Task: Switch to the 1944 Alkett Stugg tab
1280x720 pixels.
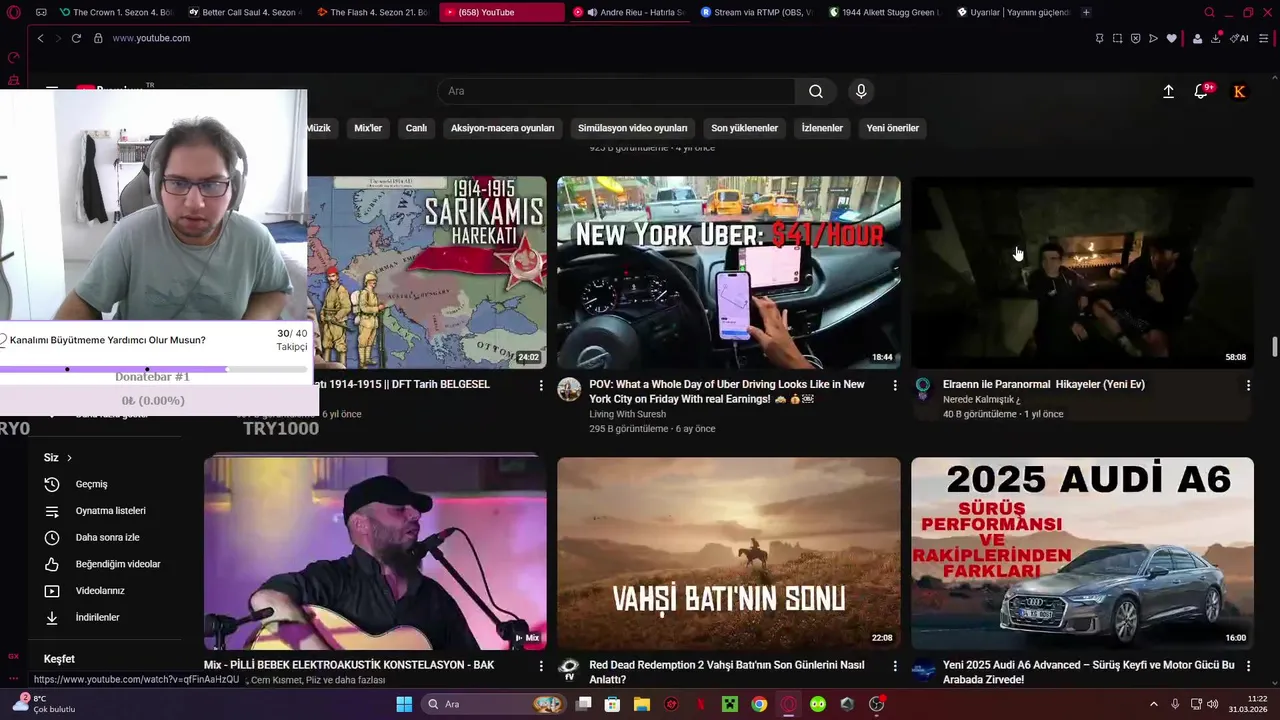Action: point(885,12)
